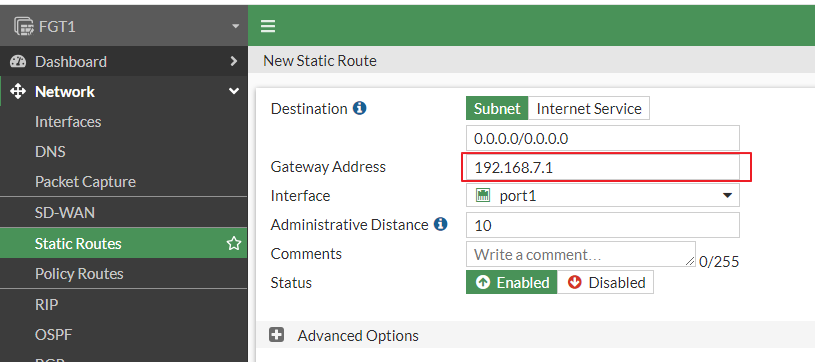The height and width of the screenshot is (362, 815).
Task: Click the Dashboard gauge icon
Action: coord(18,61)
